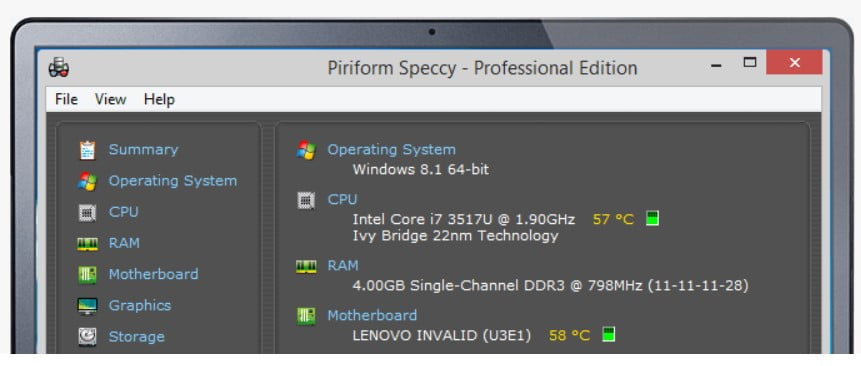The image size is (861, 366).
Task: Click the Motherboard icon in summary panel
Action: [x=306, y=316]
